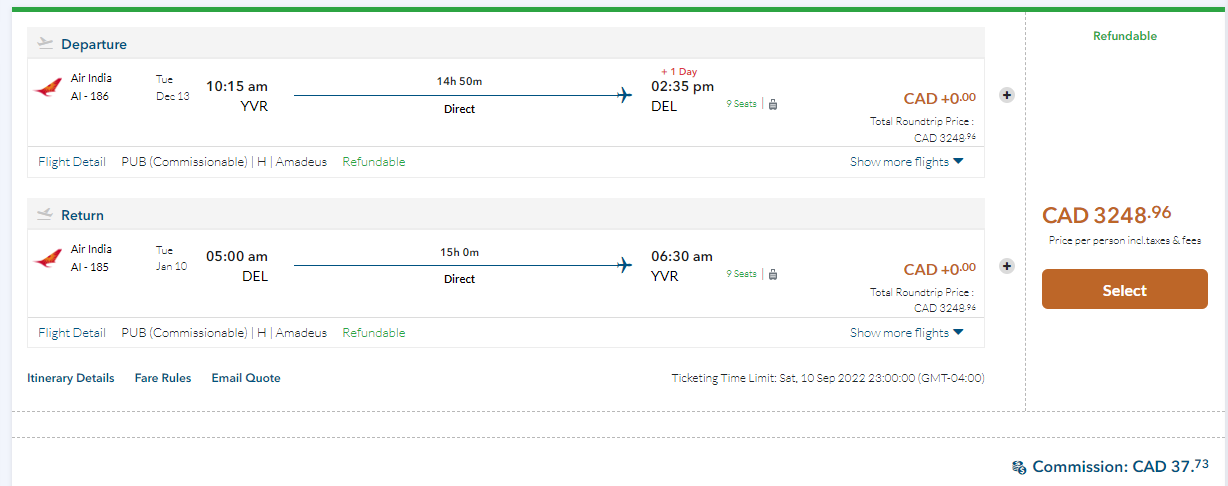Click the plus icon beside return flight price
The height and width of the screenshot is (486, 1228).
tap(1007, 266)
